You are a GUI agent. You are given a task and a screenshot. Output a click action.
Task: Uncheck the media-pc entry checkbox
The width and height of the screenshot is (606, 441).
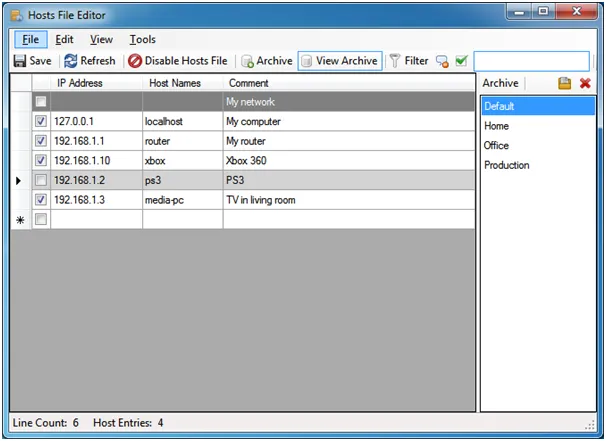(x=41, y=200)
